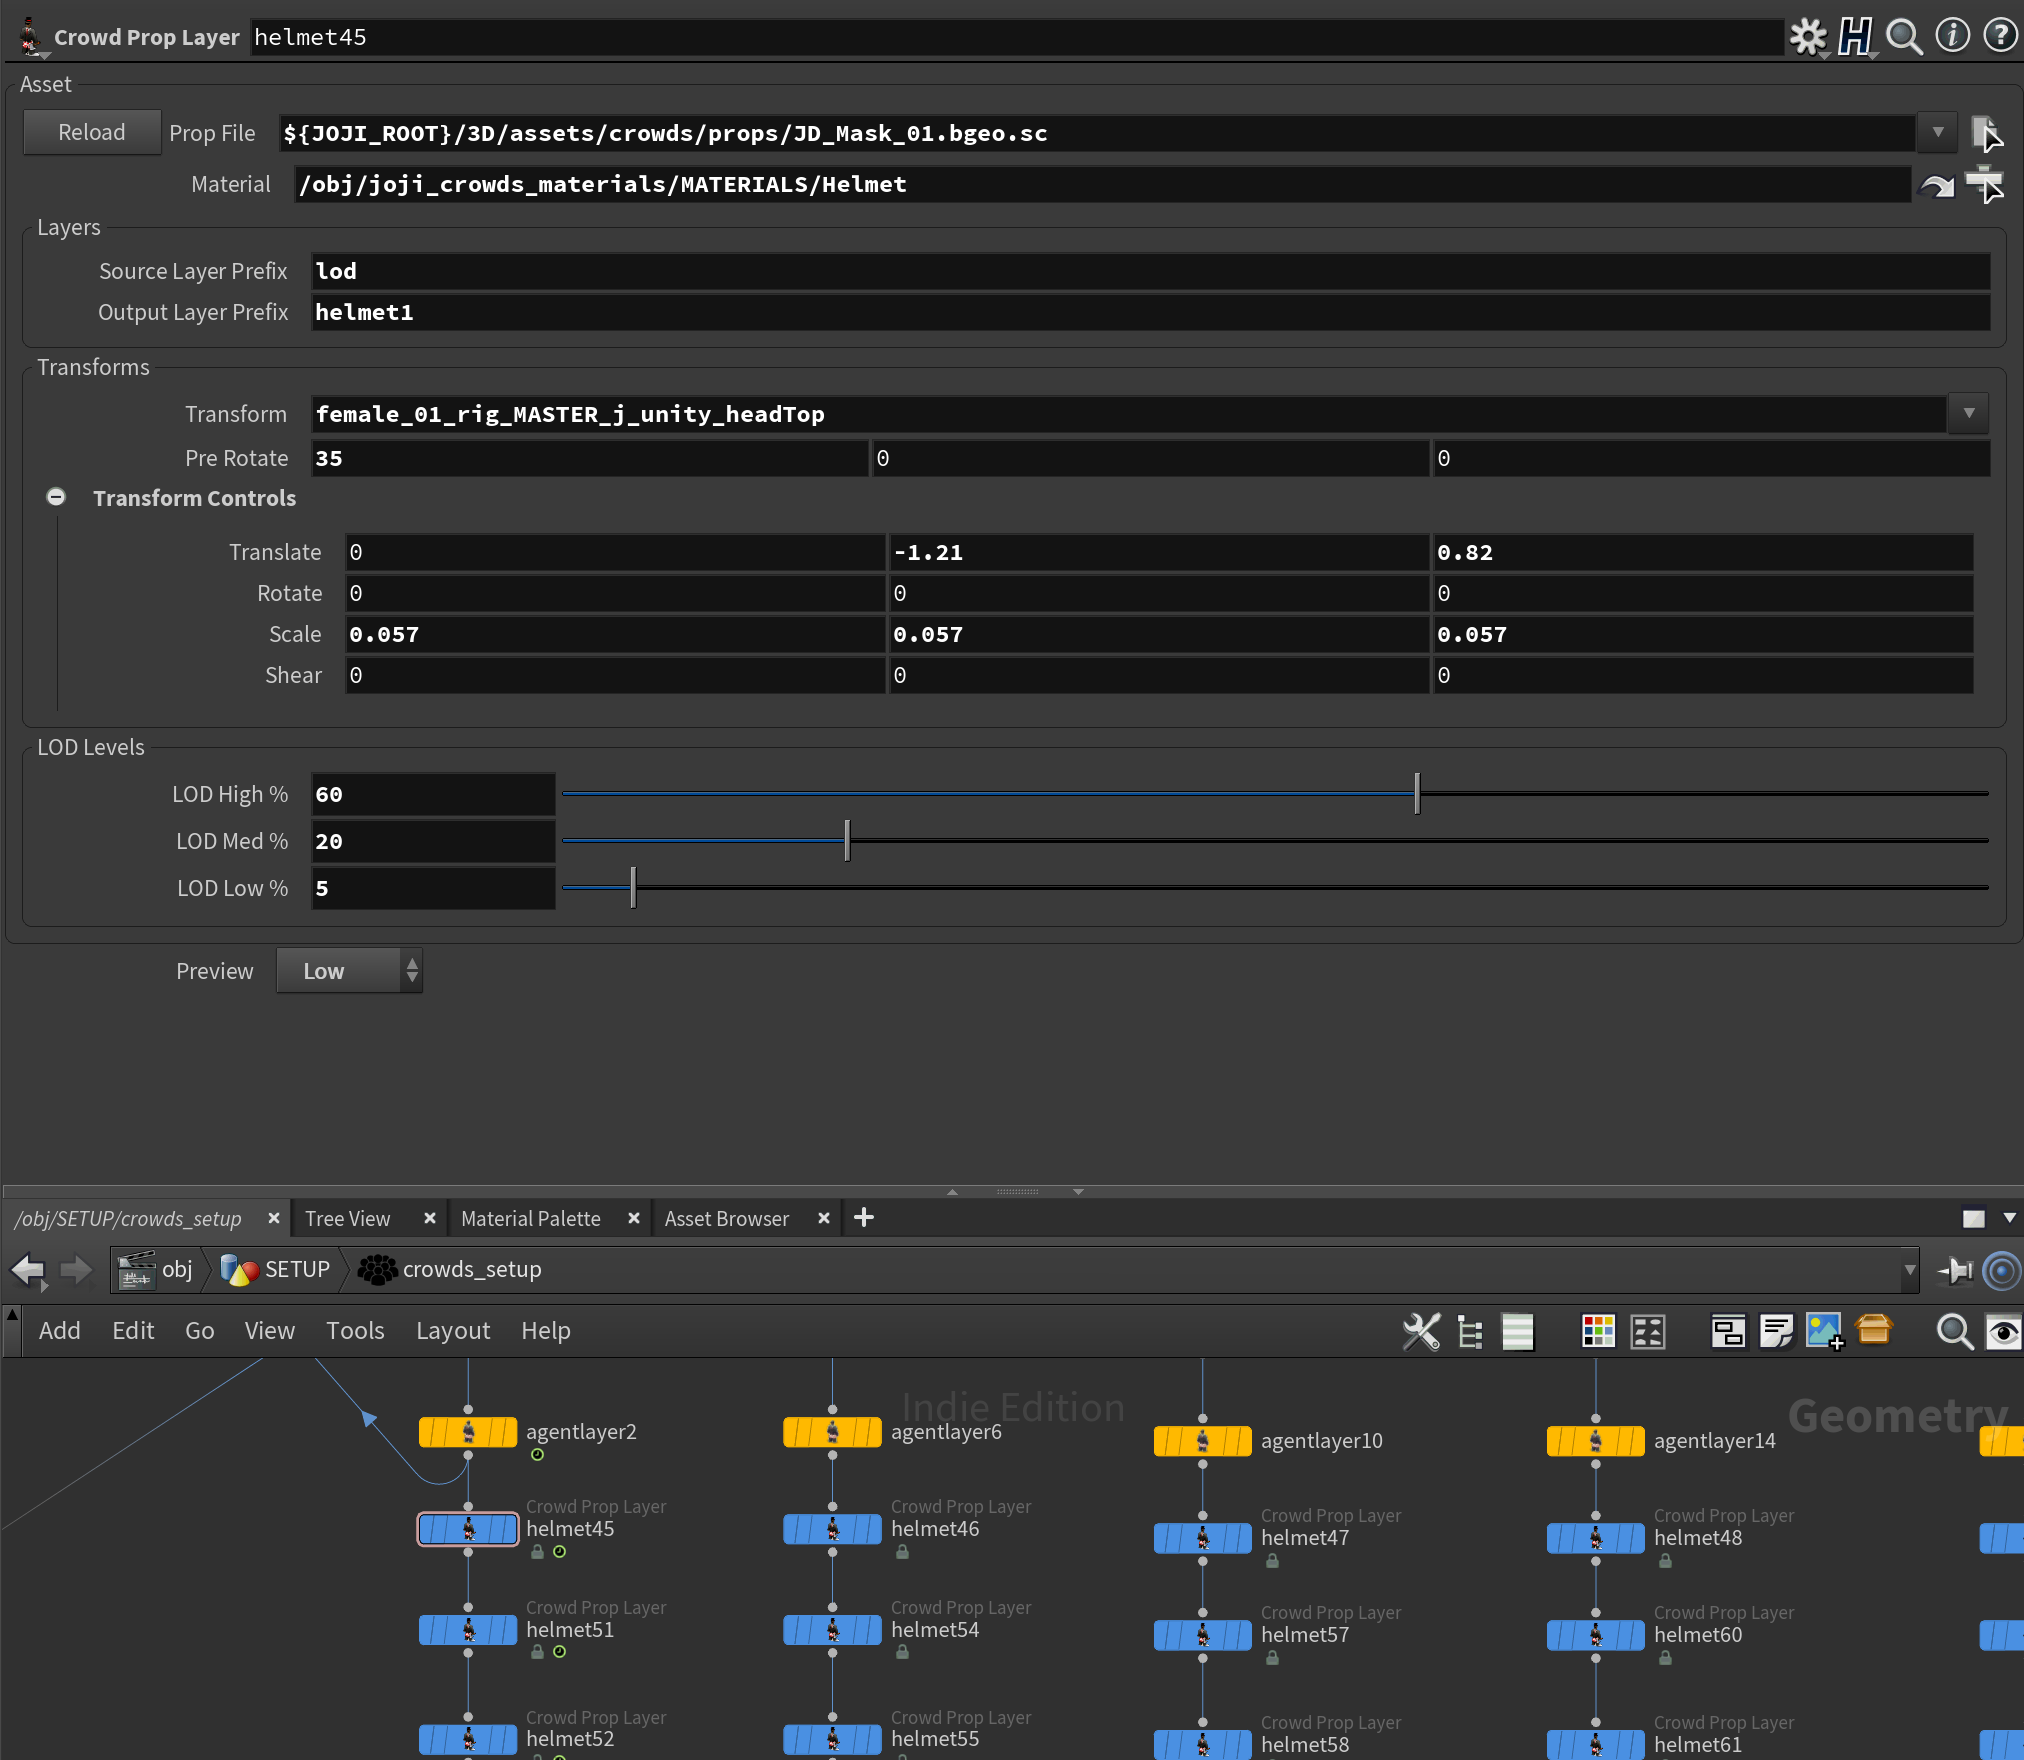The width and height of the screenshot is (2024, 1760).
Task: Click the help question mark icon
Action: (2000, 36)
